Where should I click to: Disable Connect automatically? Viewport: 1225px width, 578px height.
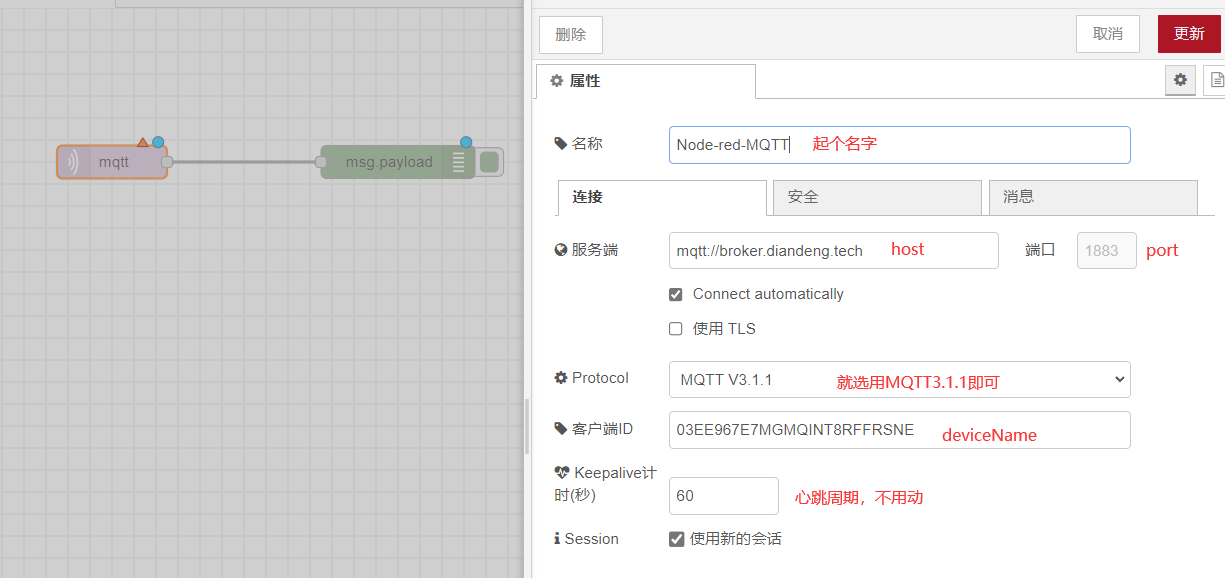[x=676, y=294]
